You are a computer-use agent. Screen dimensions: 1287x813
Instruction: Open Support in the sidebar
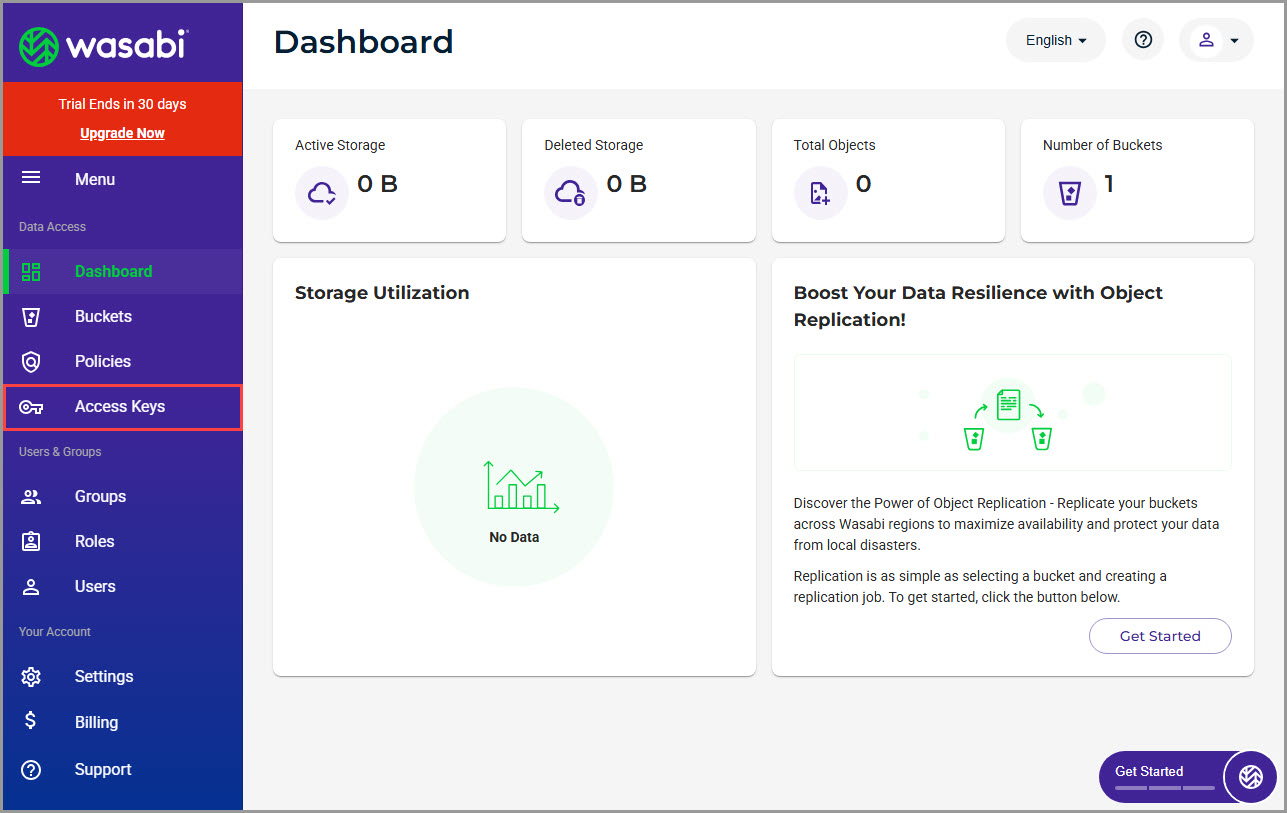(x=123, y=770)
